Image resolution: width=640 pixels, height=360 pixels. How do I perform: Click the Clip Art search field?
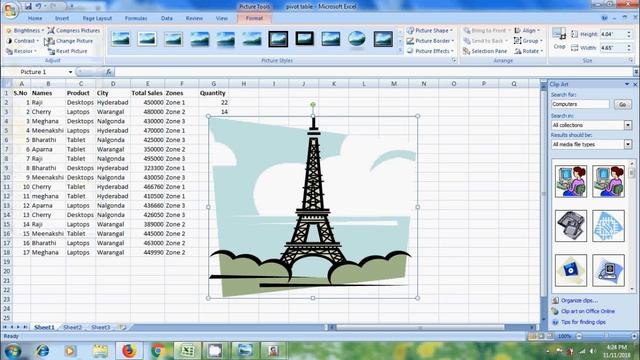pyautogui.click(x=580, y=104)
